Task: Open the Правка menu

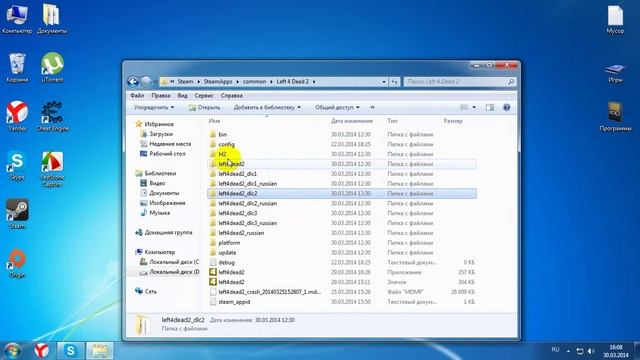Action: click(x=161, y=96)
